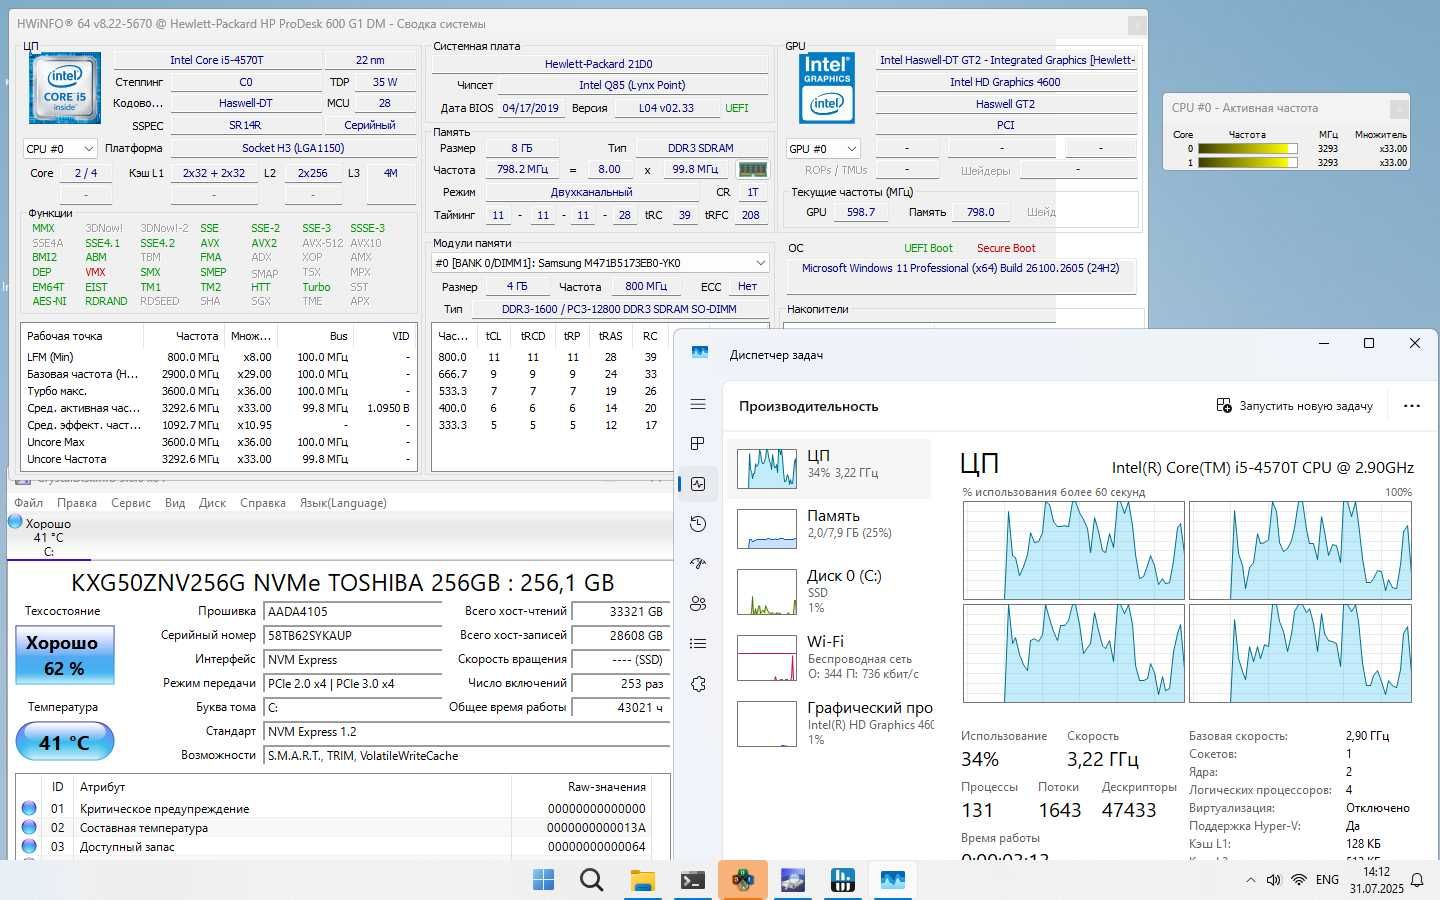
Task: Open Диск menu in CrystalDiskInfo
Action: click(212, 503)
